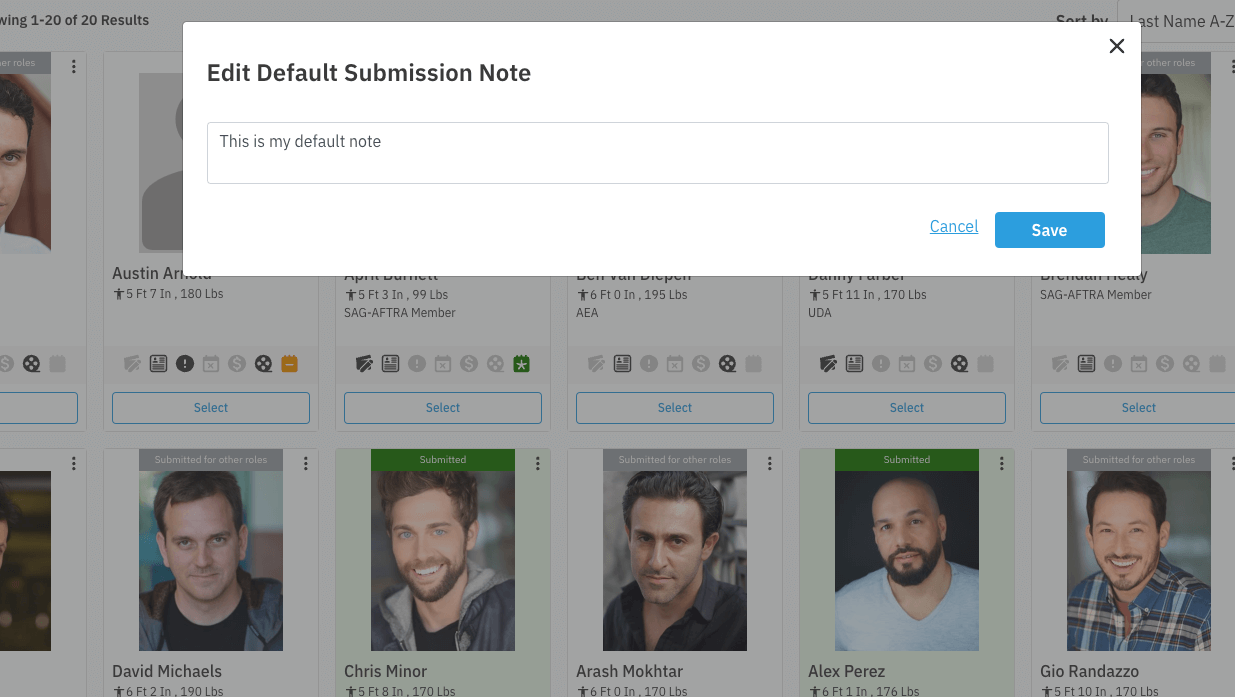Click dollar icon on the 99 Lbs card
The width and height of the screenshot is (1235, 697).
click(469, 364)
